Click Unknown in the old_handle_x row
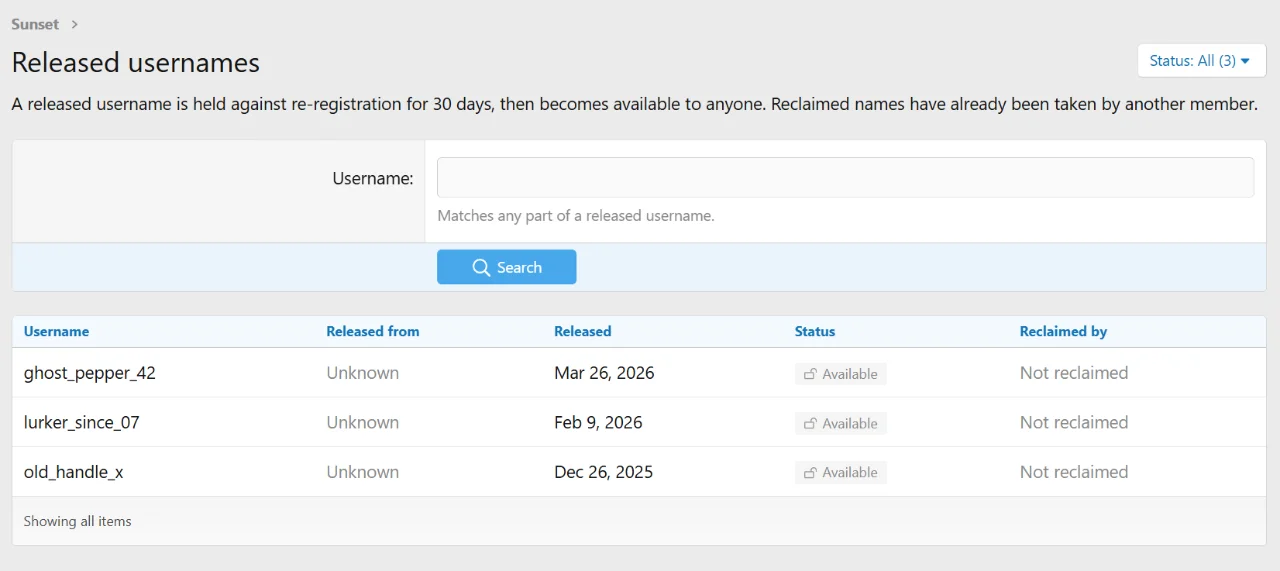The height and width of the screenshot is (571, 1280). [363, 472]
